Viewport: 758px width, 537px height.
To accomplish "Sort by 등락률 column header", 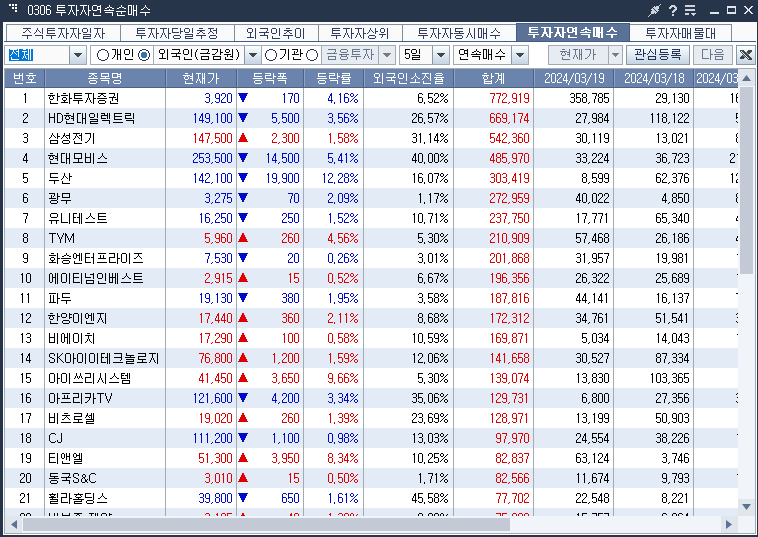I will (x=334, y=78).
